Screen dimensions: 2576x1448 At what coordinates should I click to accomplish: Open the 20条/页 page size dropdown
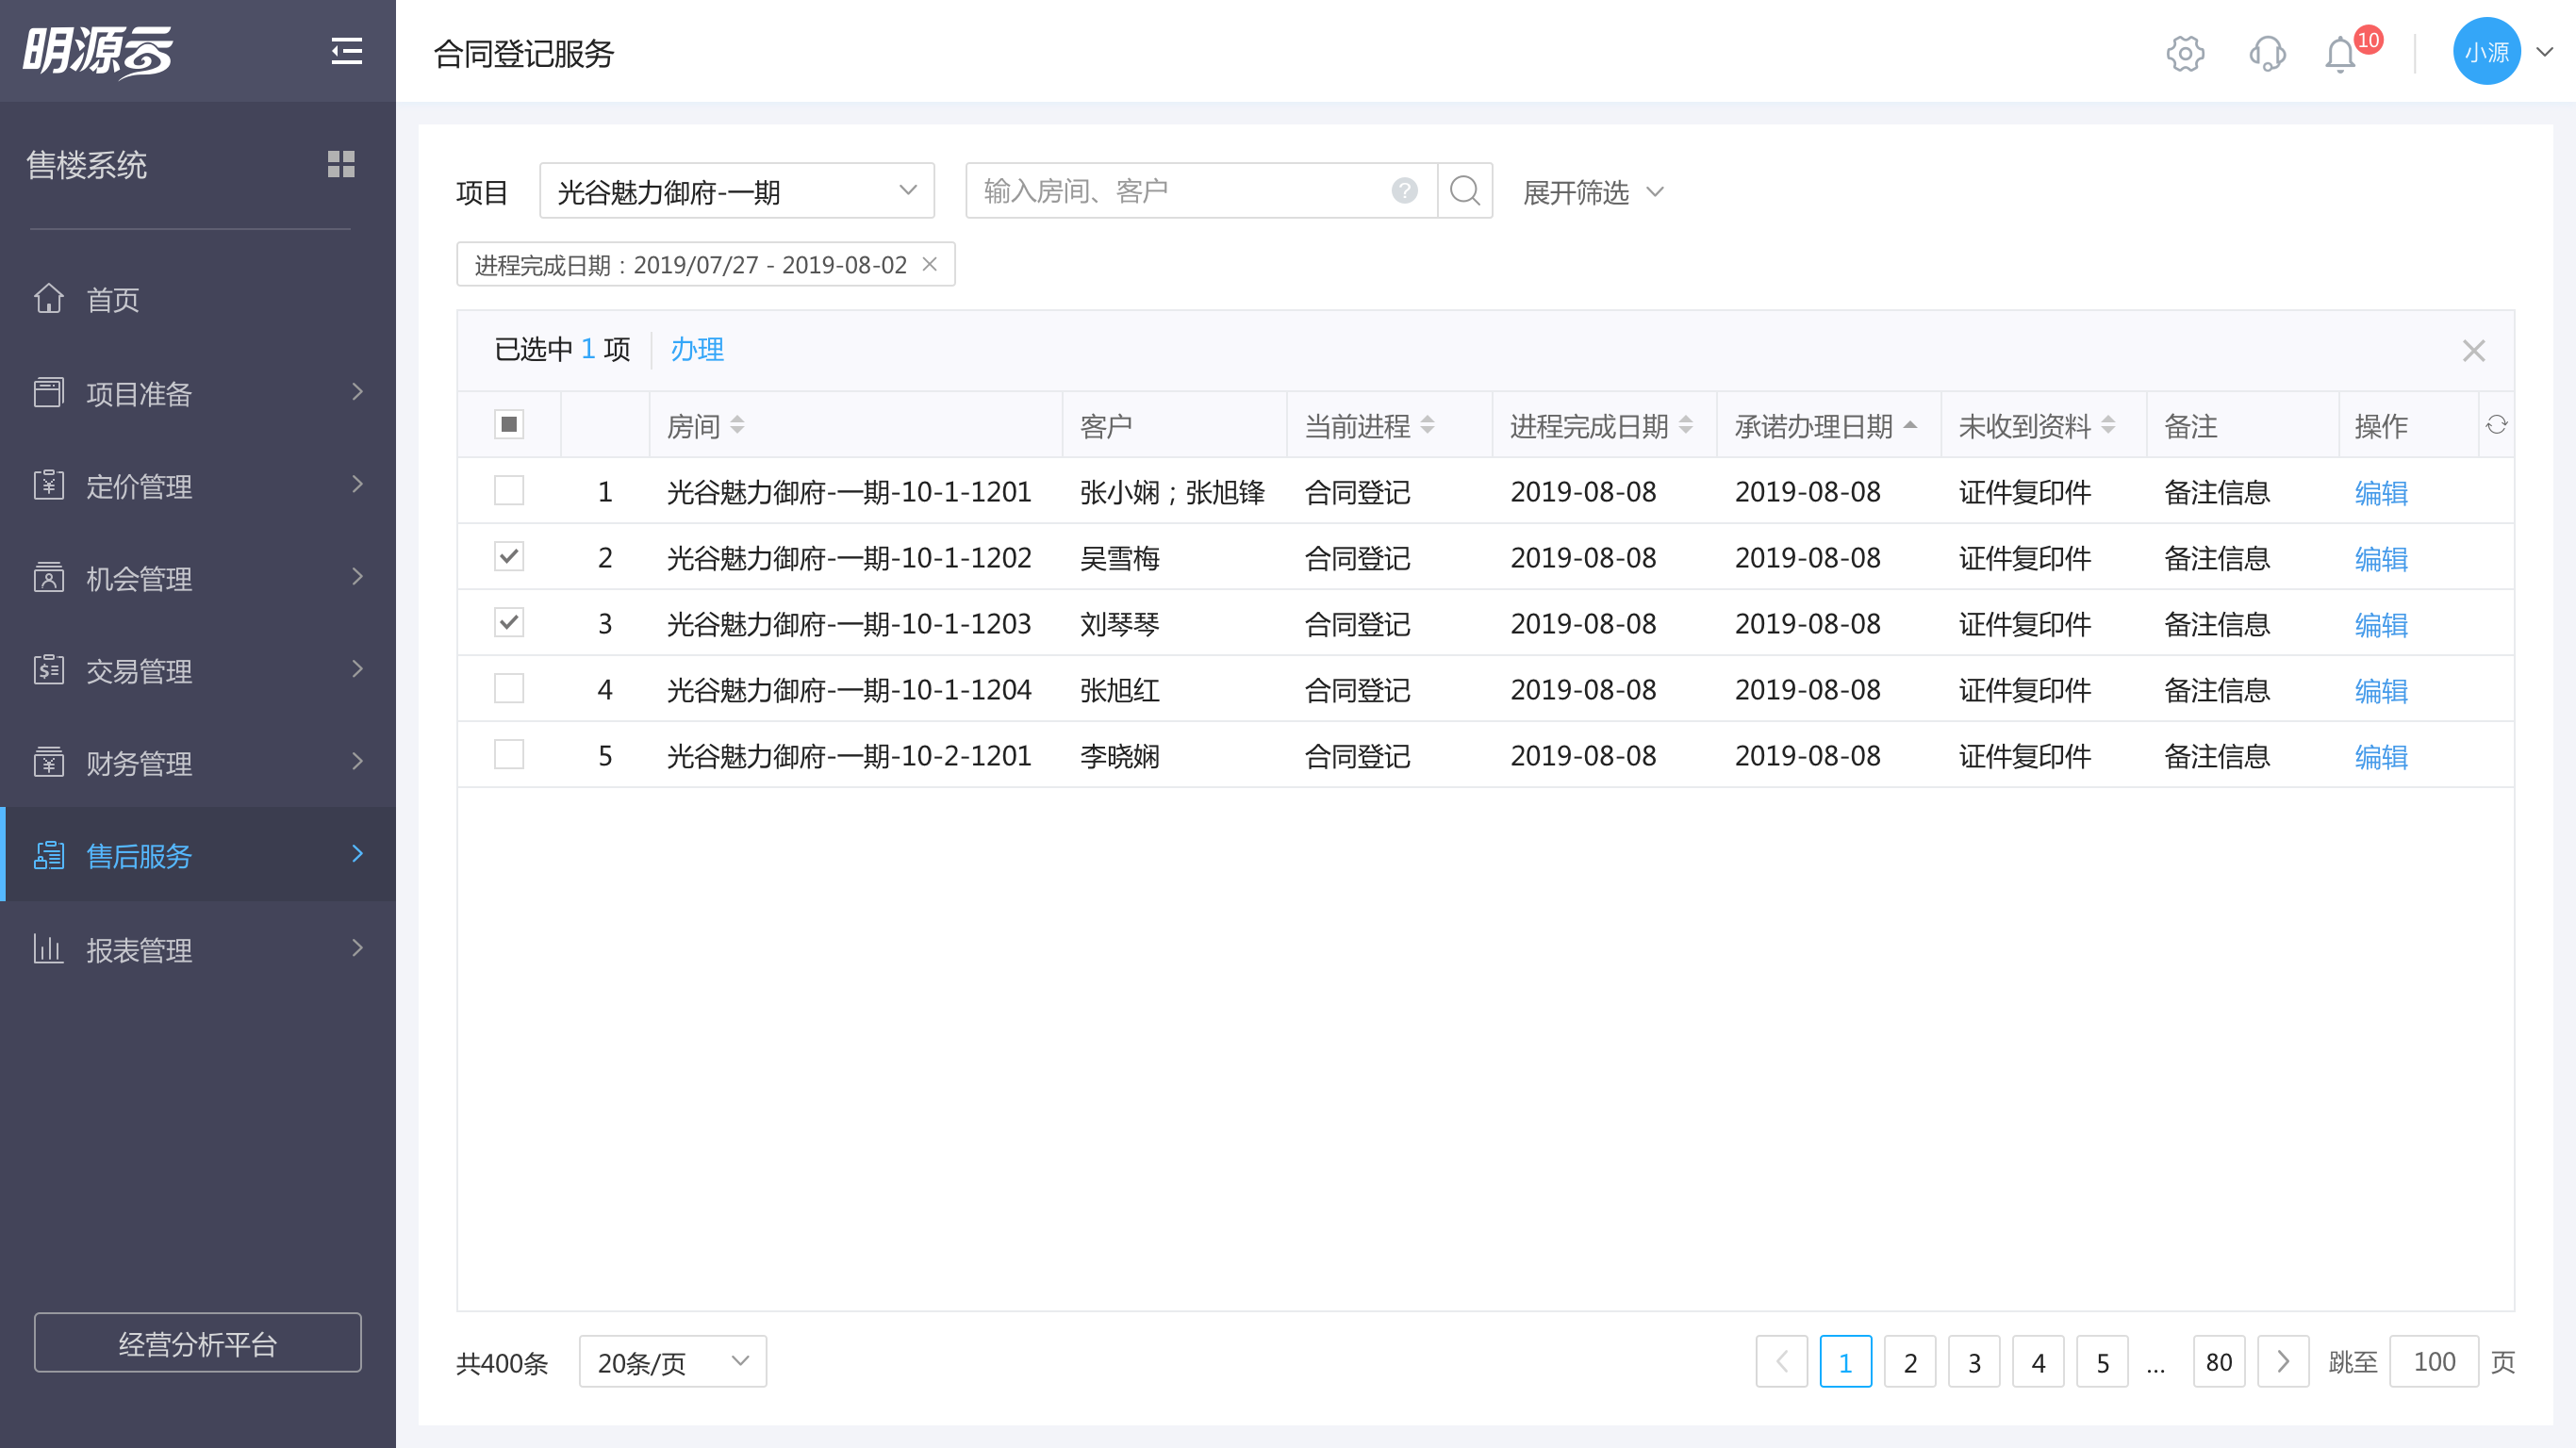[x=673, y=1361]
